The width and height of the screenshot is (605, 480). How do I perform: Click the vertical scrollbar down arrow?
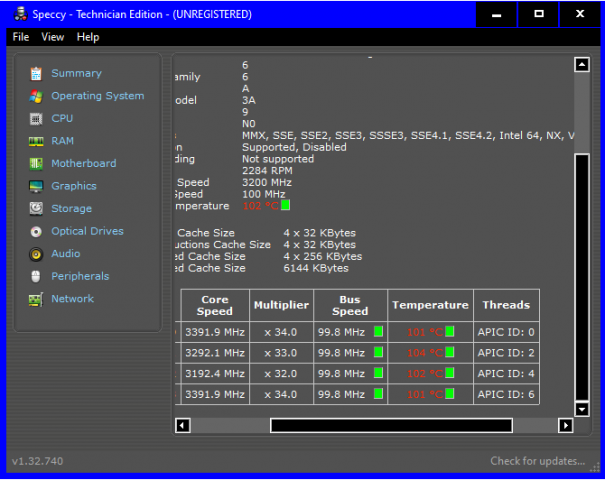coord(581,409)
